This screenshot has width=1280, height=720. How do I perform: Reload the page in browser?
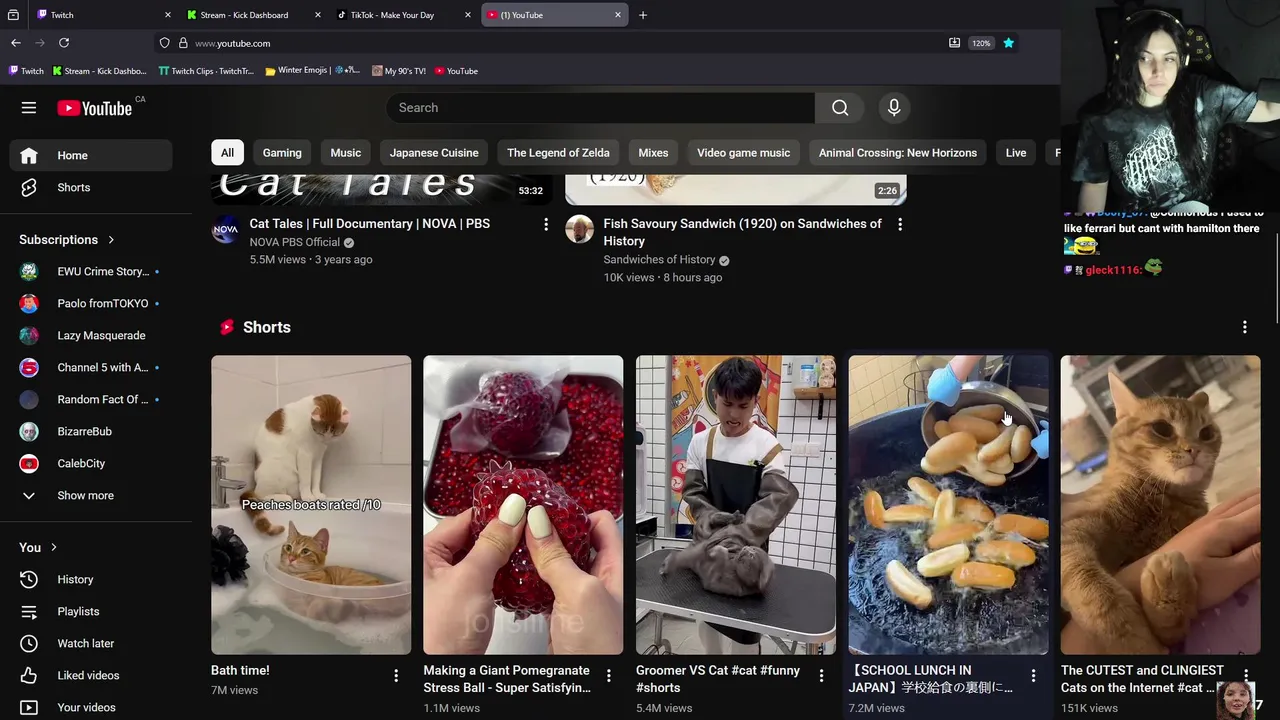pyautogui.click(x=64, y=43)
